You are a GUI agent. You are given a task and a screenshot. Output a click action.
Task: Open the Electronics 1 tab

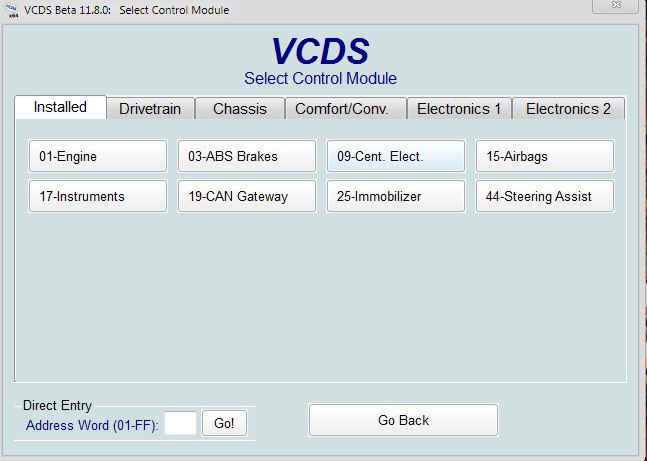point(459,108)
